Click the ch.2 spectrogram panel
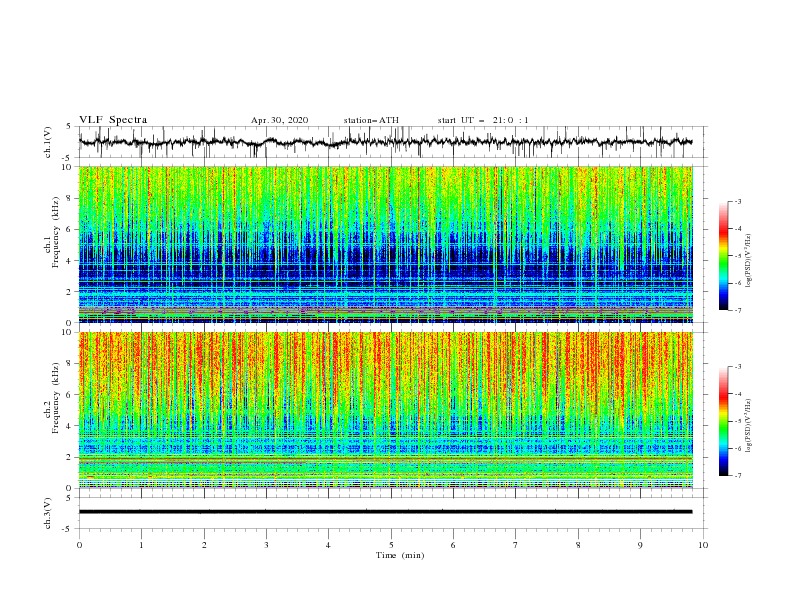Screen dimensions: 792x612 tap(385, 410)
